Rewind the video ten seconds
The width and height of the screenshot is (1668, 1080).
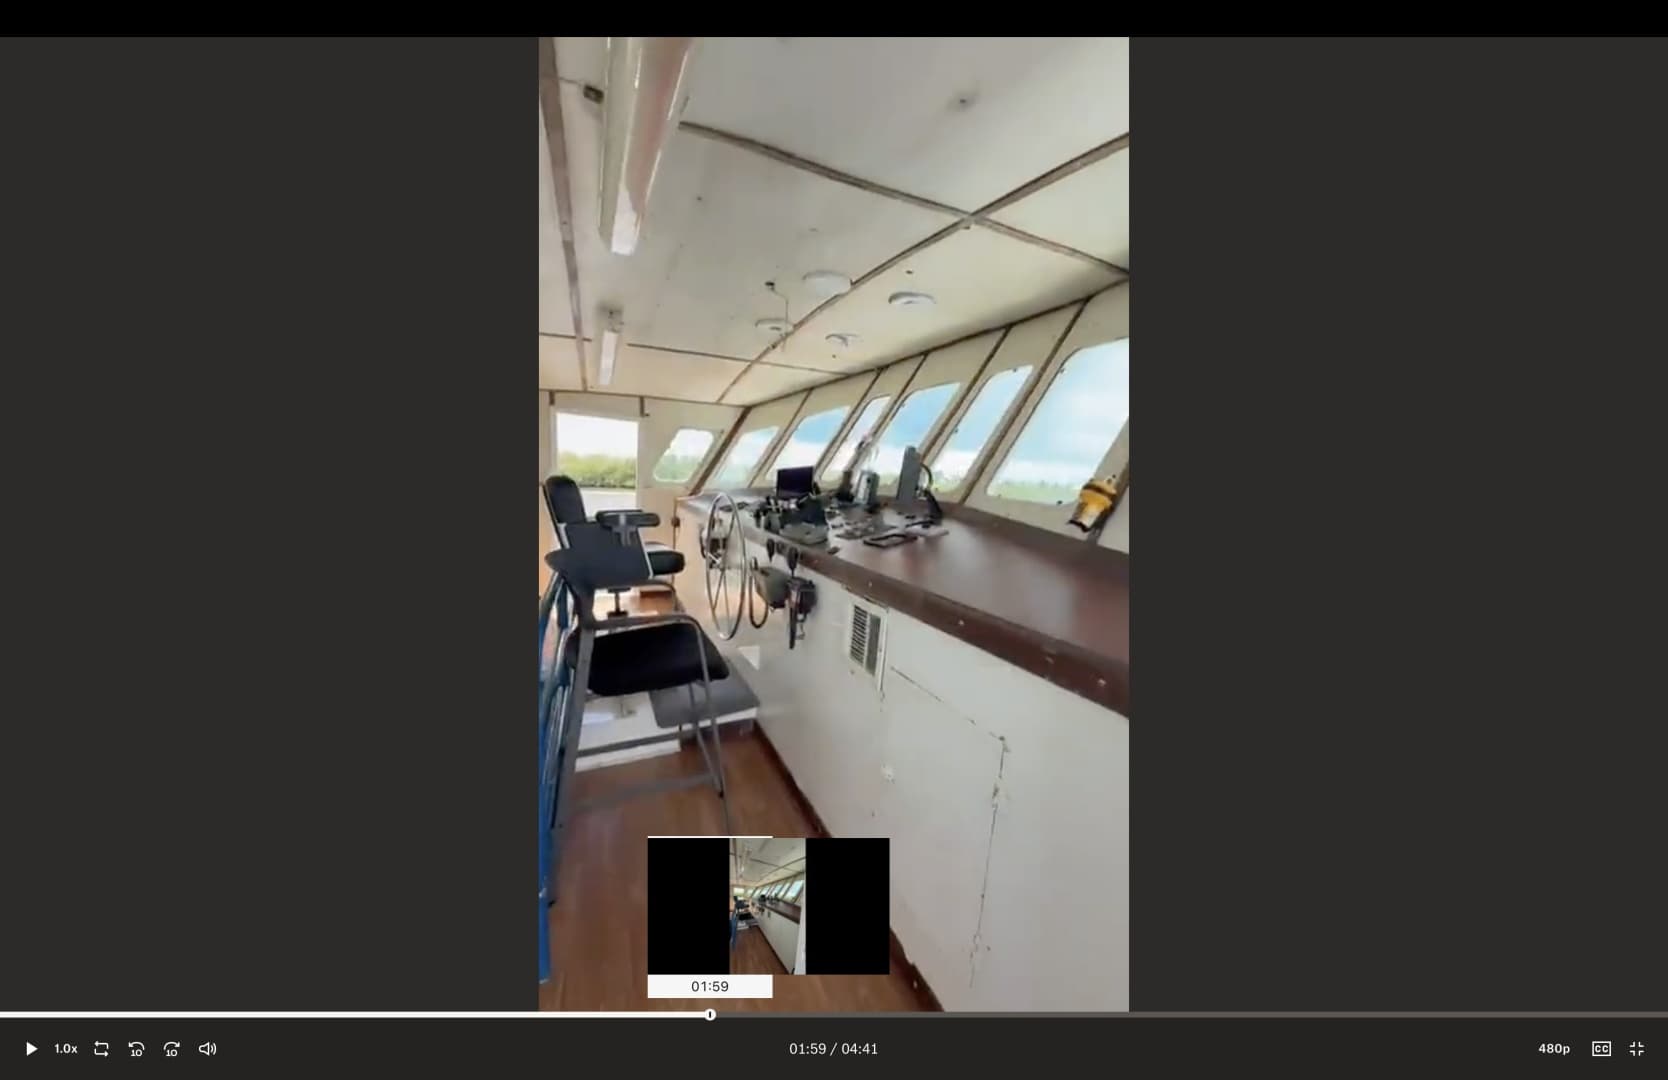click(136, 1049)
